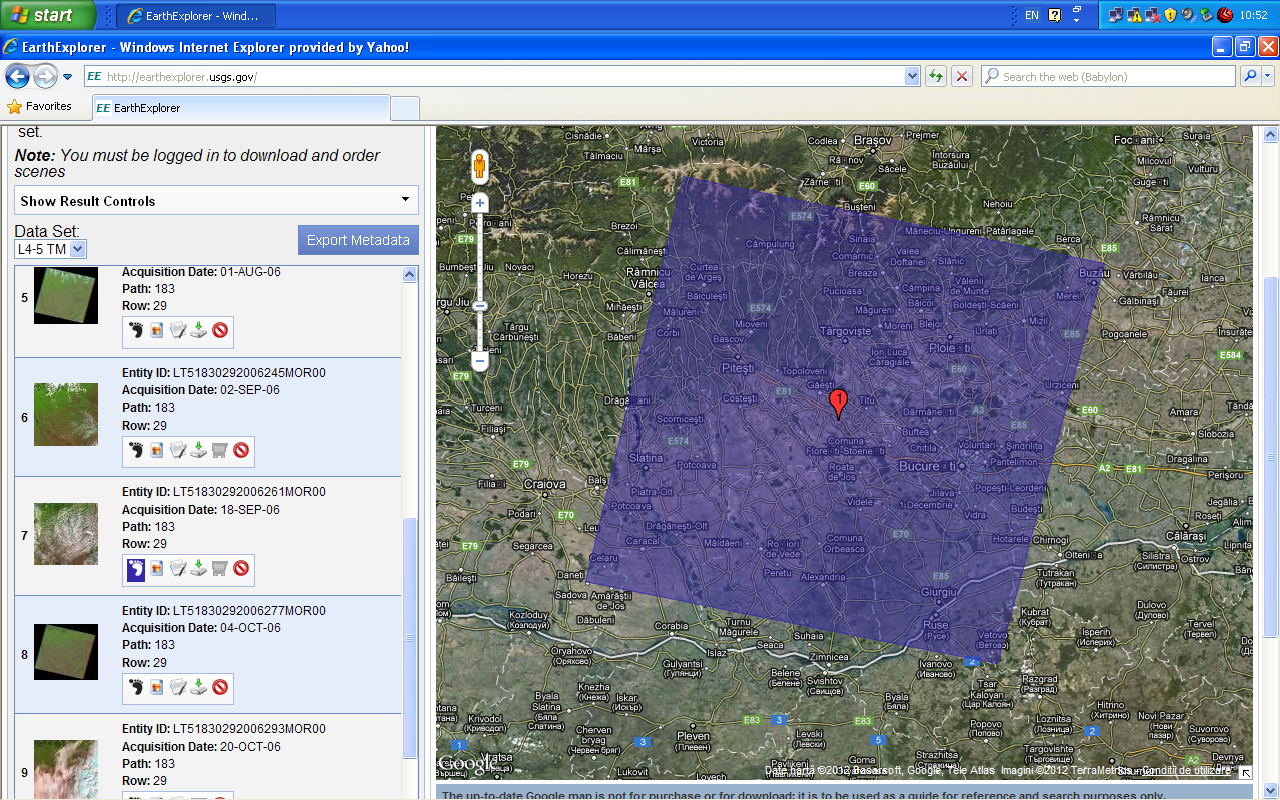The height and width of the screenshot is (800, 1280).
Task: Refresh the page
Action: 936,76
